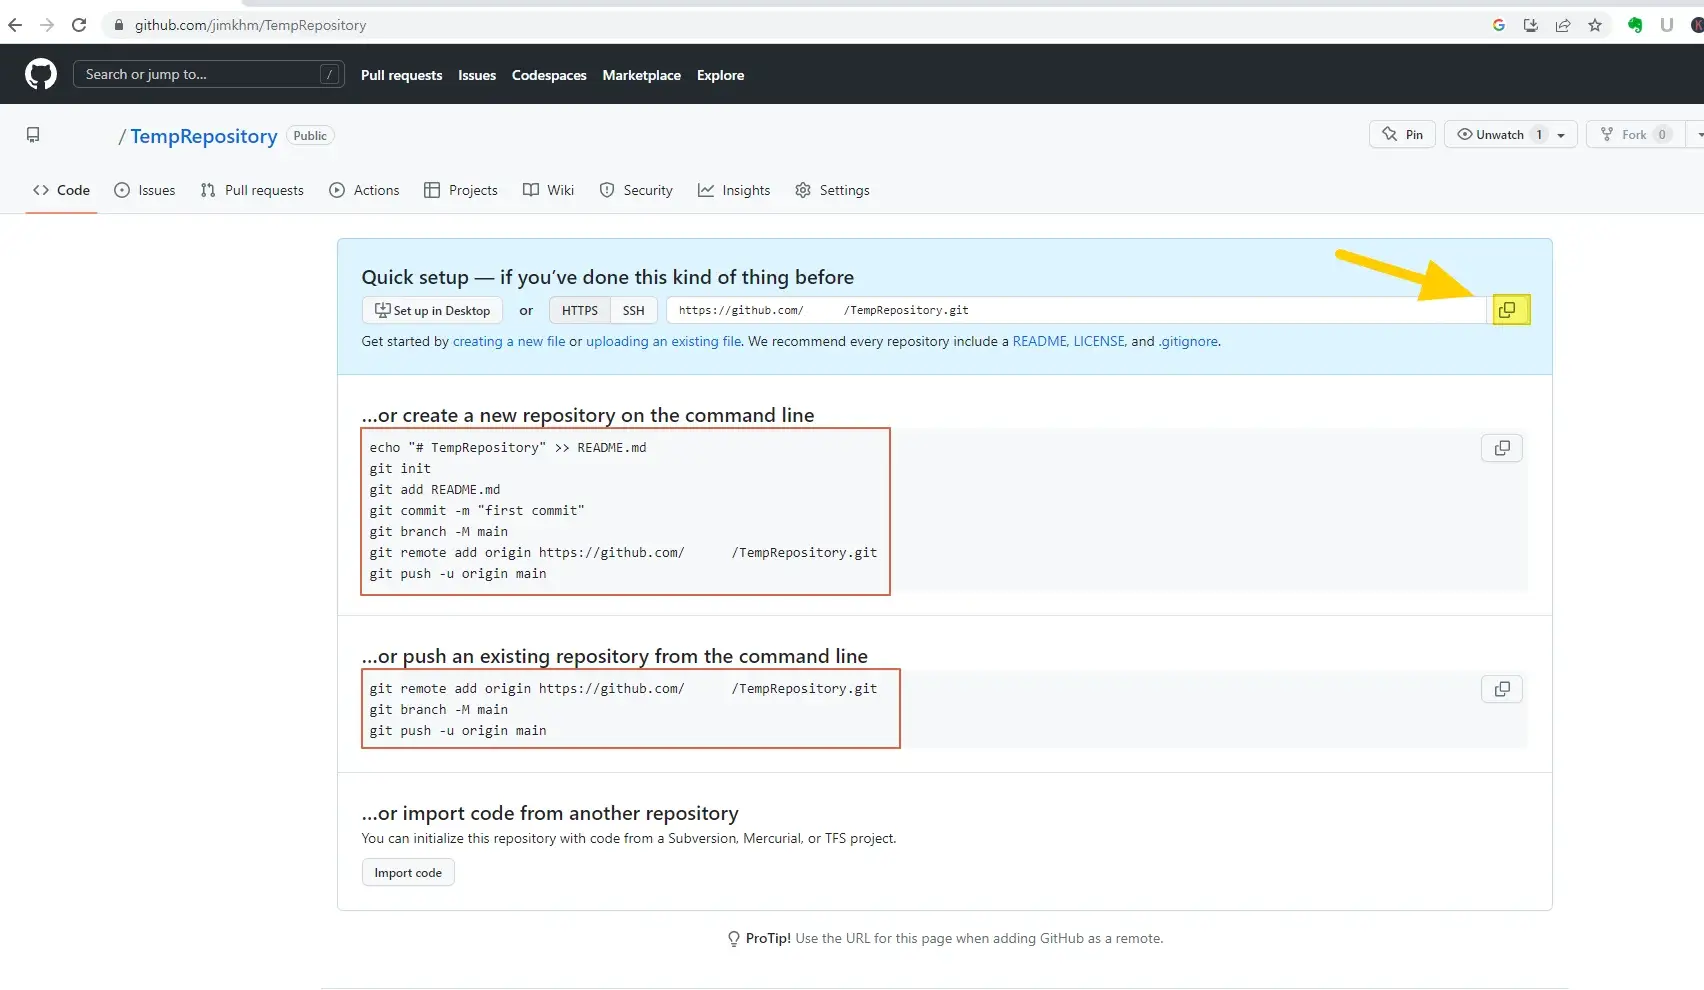Switch to the Actions tab
1704x990 pixels.
(364, 190)
